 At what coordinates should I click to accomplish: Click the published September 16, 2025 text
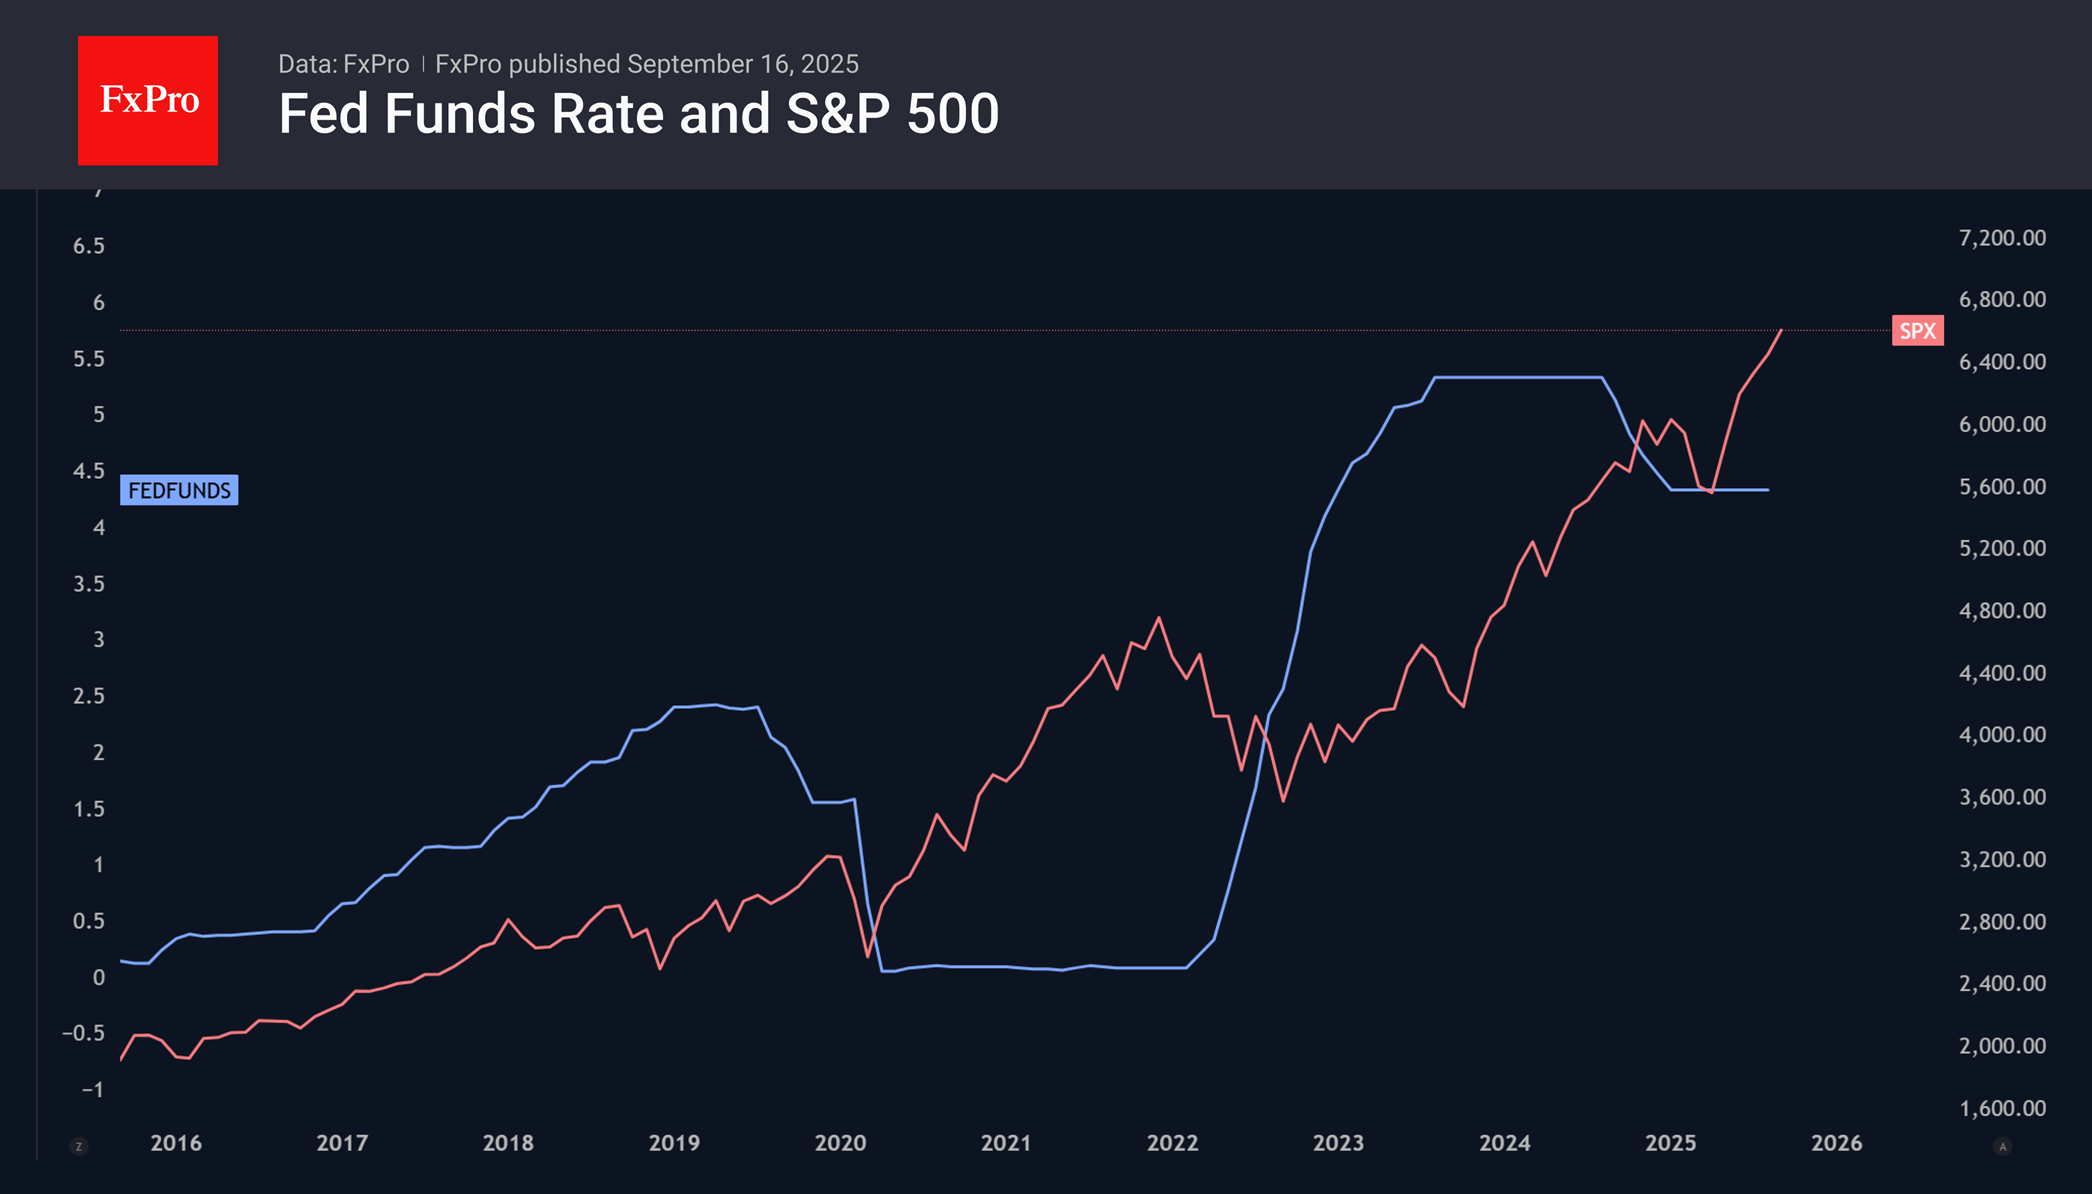pos(646,64)
